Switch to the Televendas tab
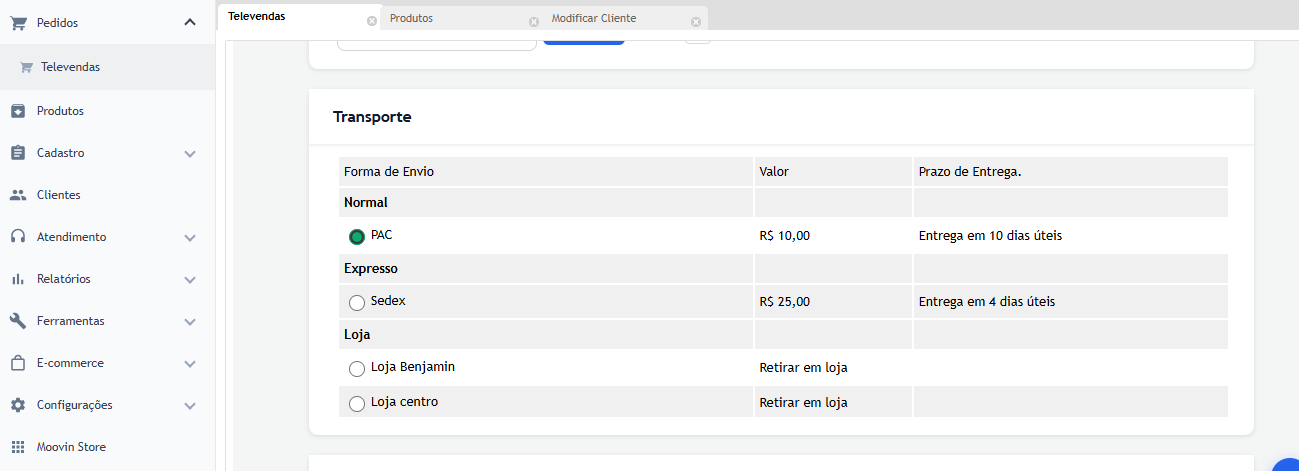 [299, 17]
